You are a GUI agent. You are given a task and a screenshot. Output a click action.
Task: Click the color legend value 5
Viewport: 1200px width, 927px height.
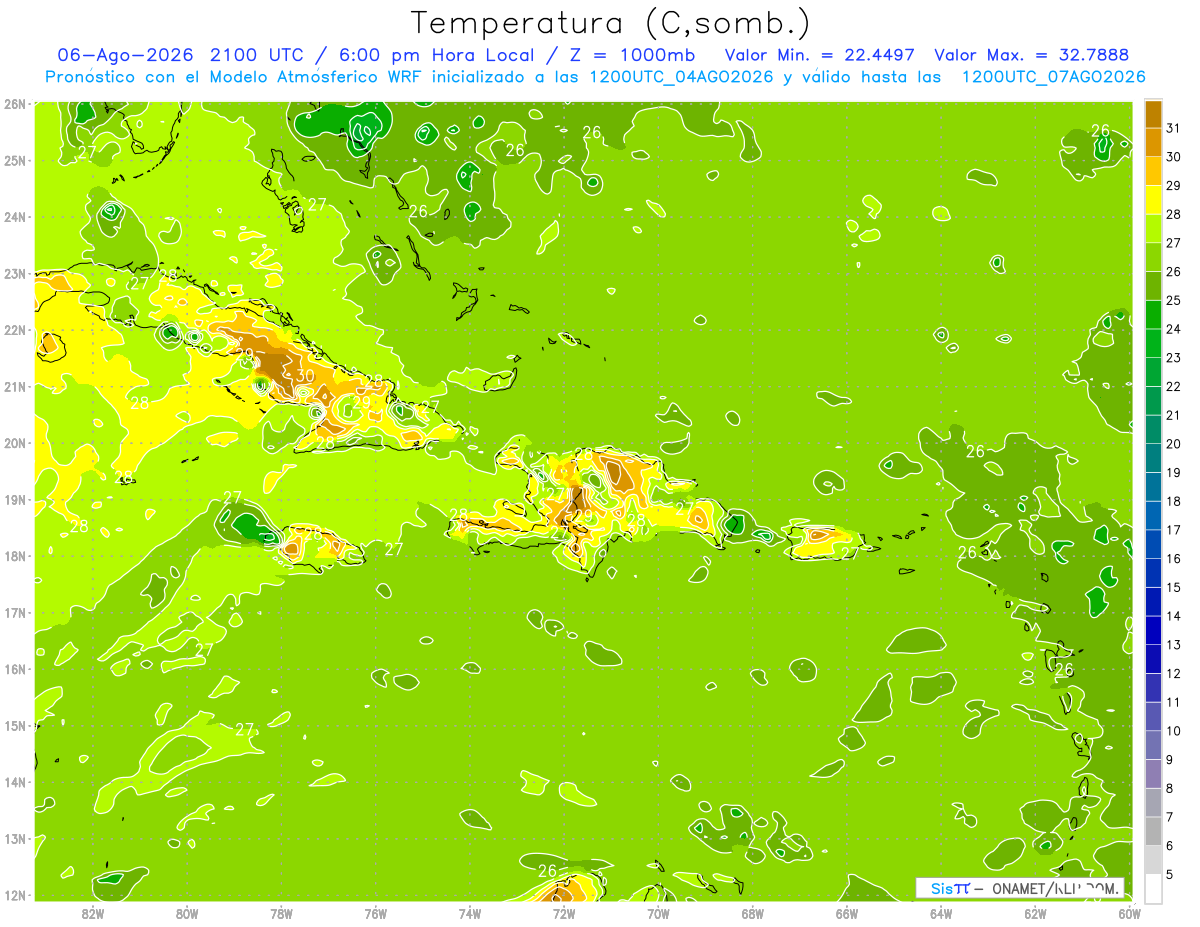tap(1170, 874)
